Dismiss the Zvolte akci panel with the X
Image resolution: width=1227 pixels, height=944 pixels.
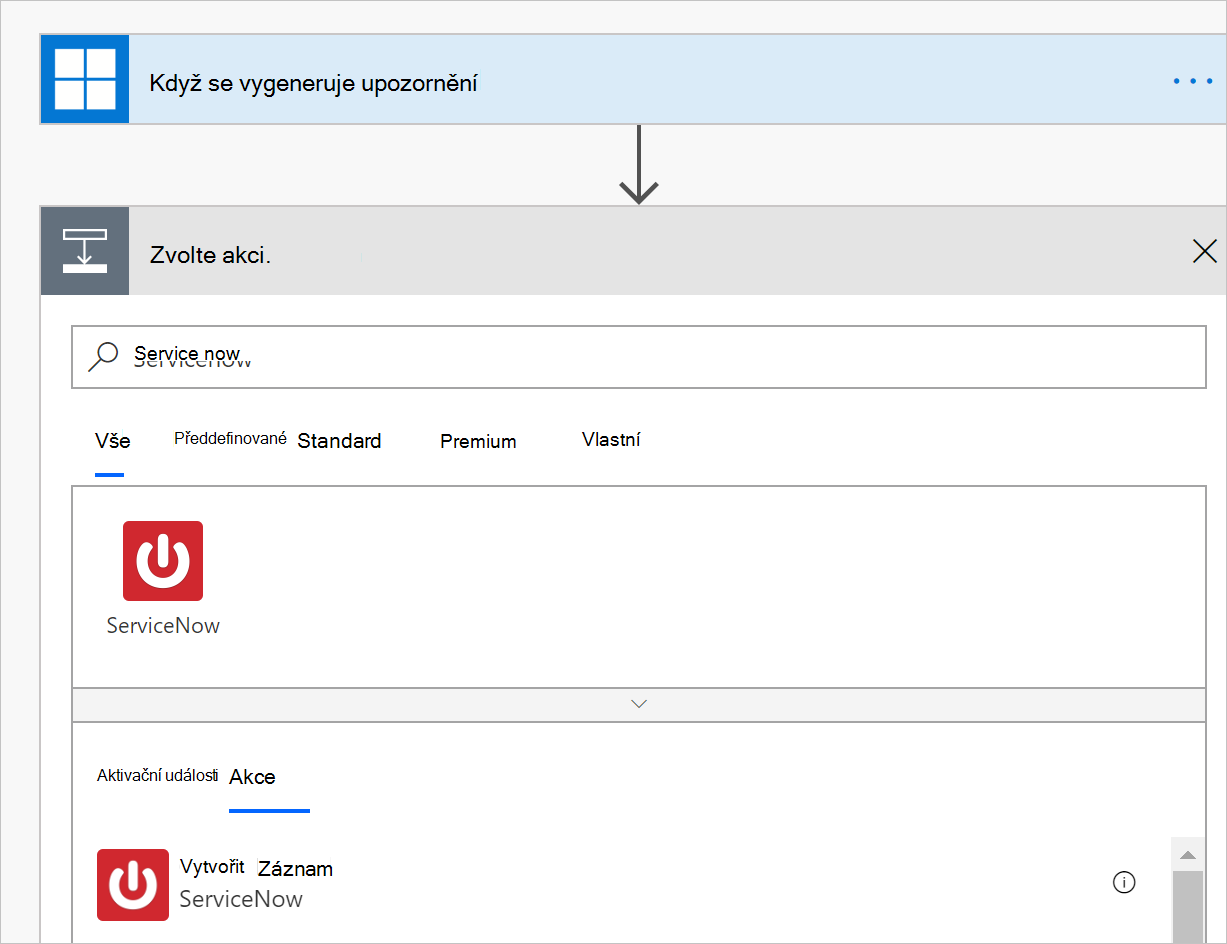(1204, 251)
